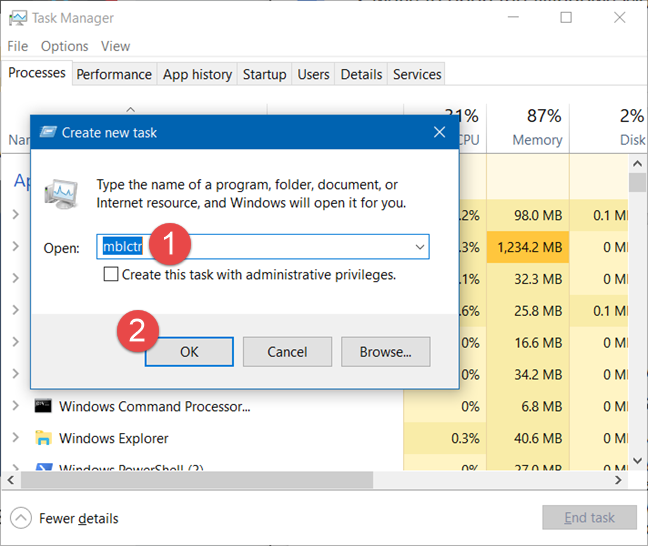Image resolution: width=648 pixels, height=546 pixels.
Task: Close the Create new task dialog
Action: coord(439,132)
